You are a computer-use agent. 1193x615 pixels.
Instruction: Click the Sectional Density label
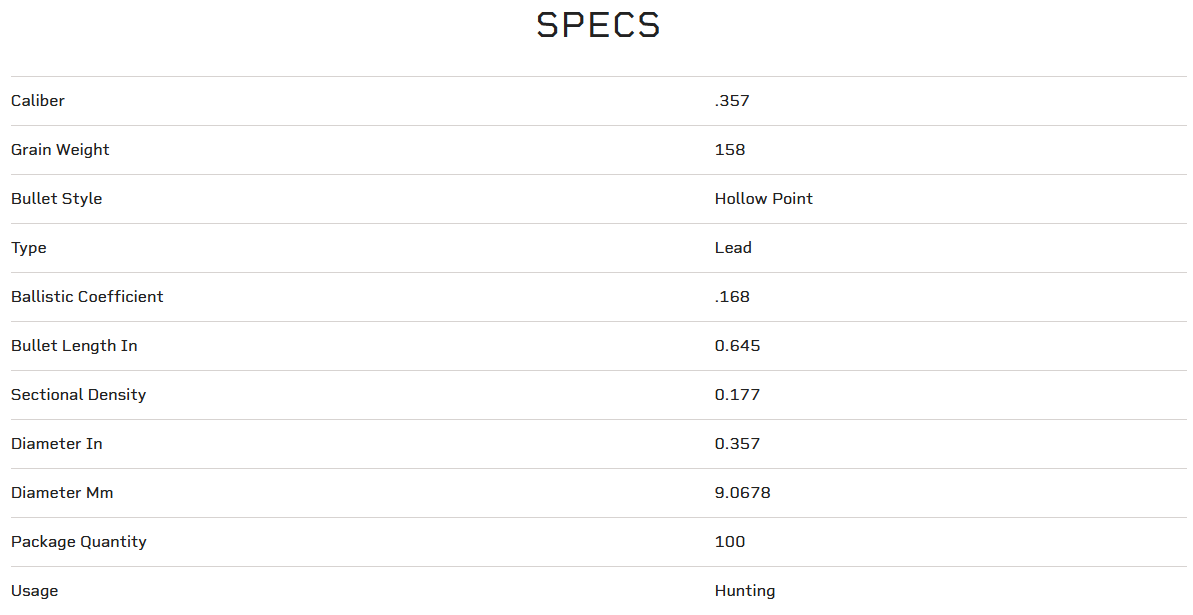(78, 395)
